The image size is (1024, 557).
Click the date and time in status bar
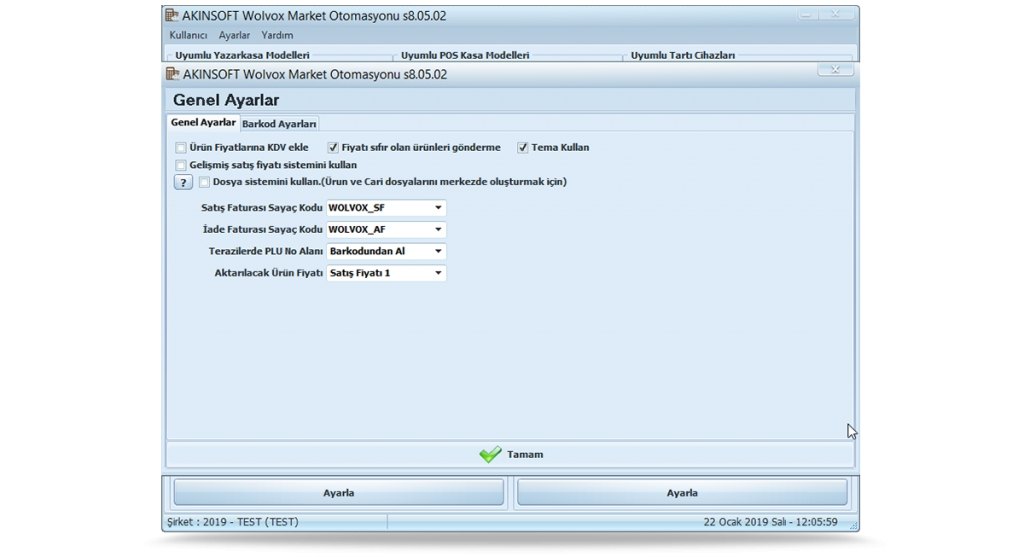tap(771, 522)
